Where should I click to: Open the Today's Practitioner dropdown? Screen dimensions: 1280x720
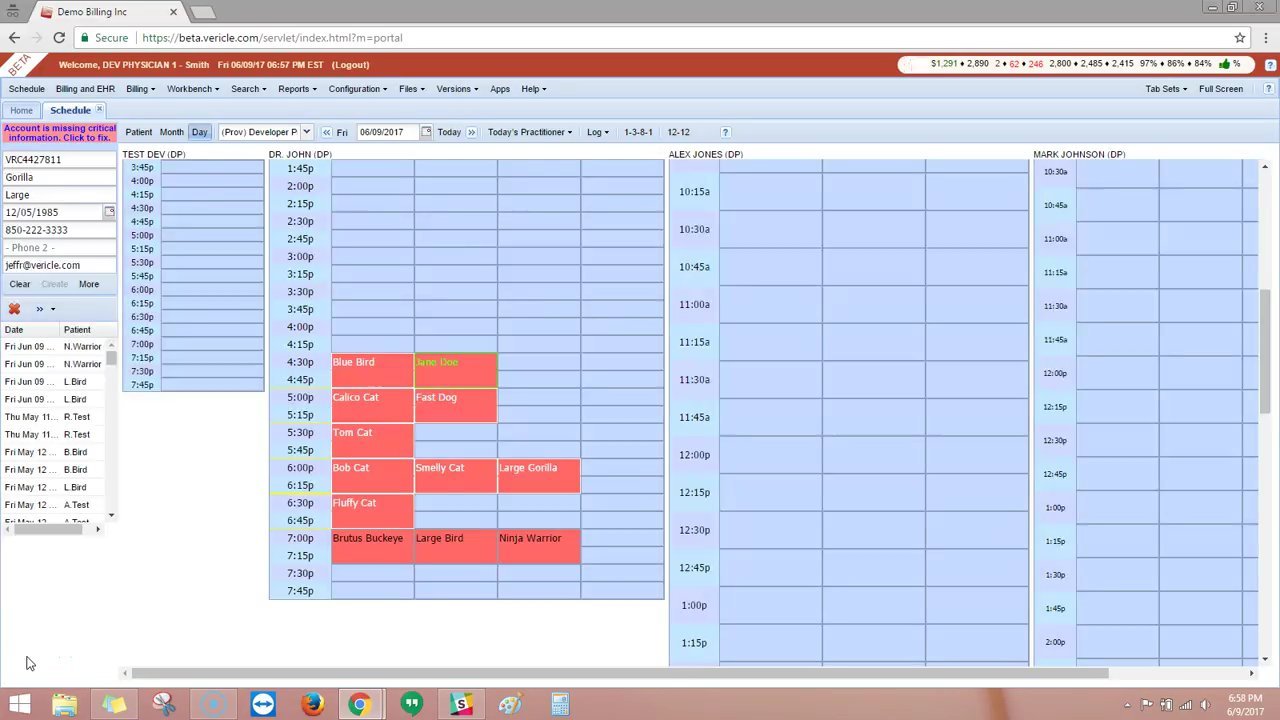point(526,131)
